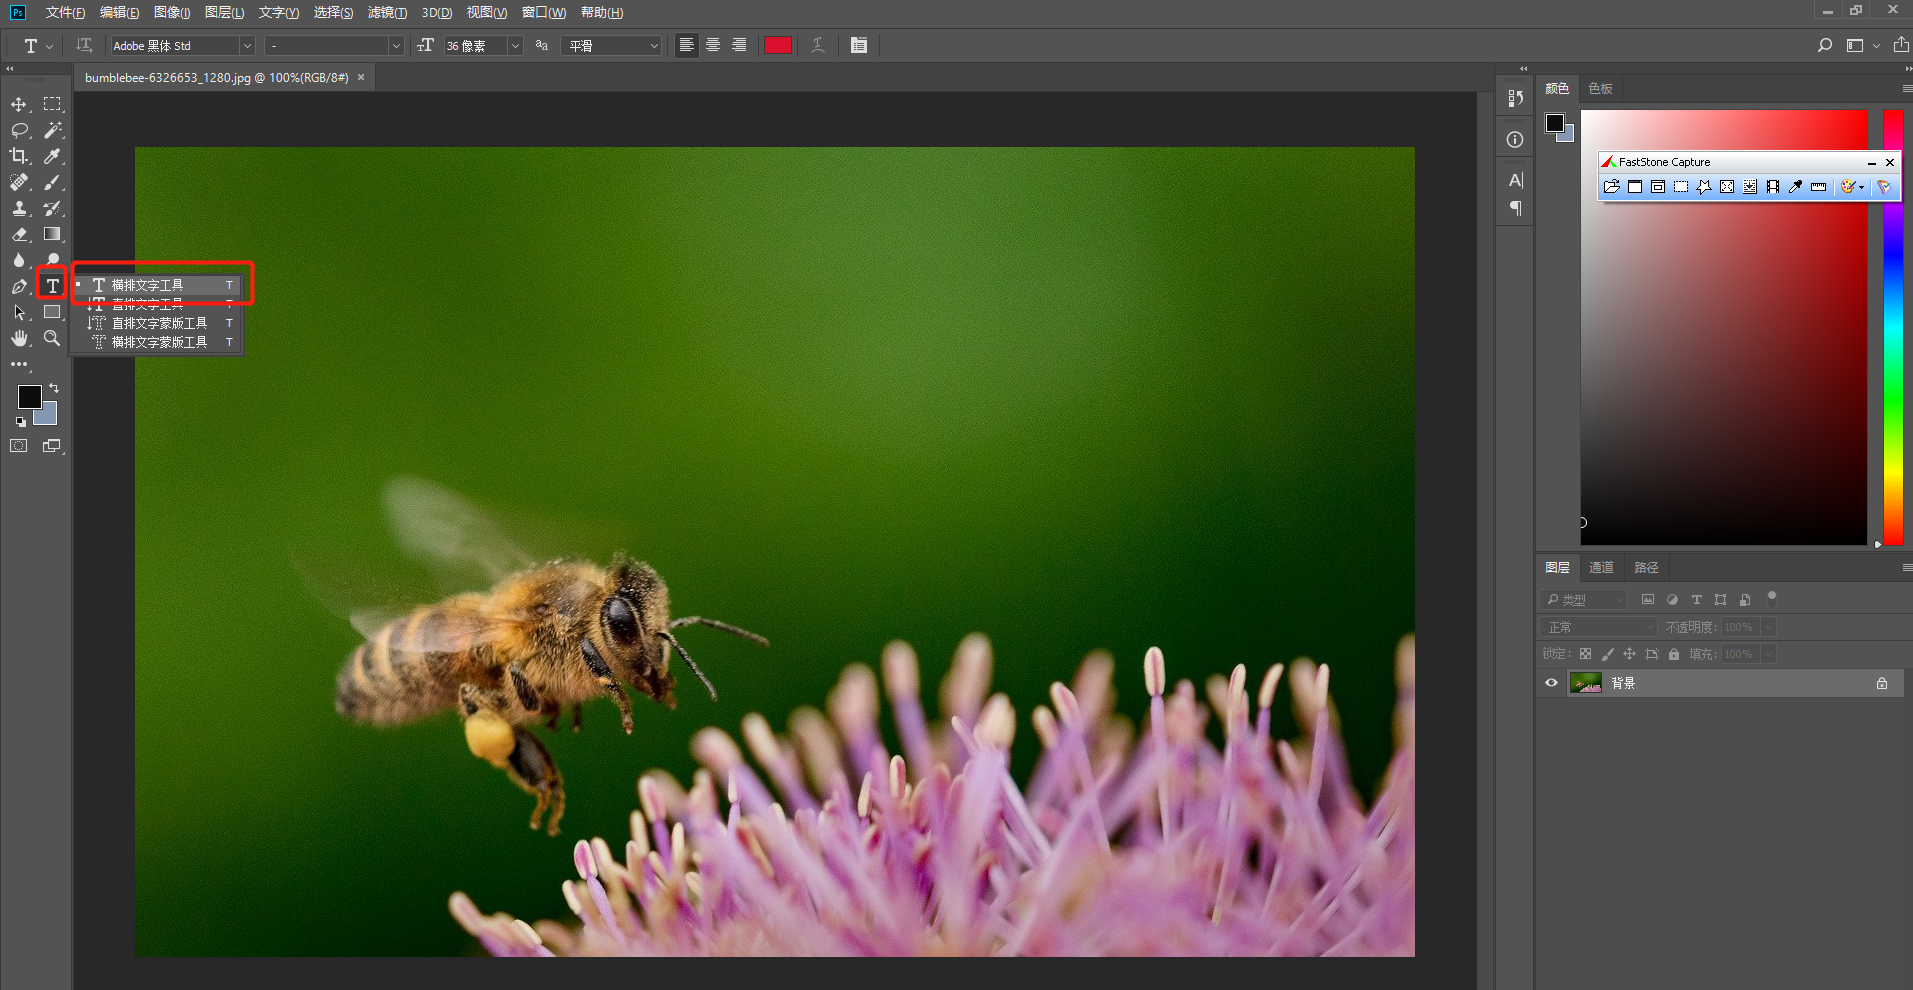The height and width of the screenshot is (990, 1913).
Task: Select the Type tool in toolbox
Action: pyautogui.click(x=52, y=286)
